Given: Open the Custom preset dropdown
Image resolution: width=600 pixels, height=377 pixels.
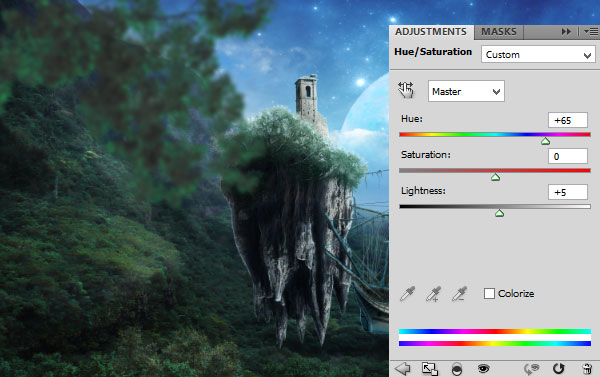Looking at the screenshot, I should tap(538, 54).
